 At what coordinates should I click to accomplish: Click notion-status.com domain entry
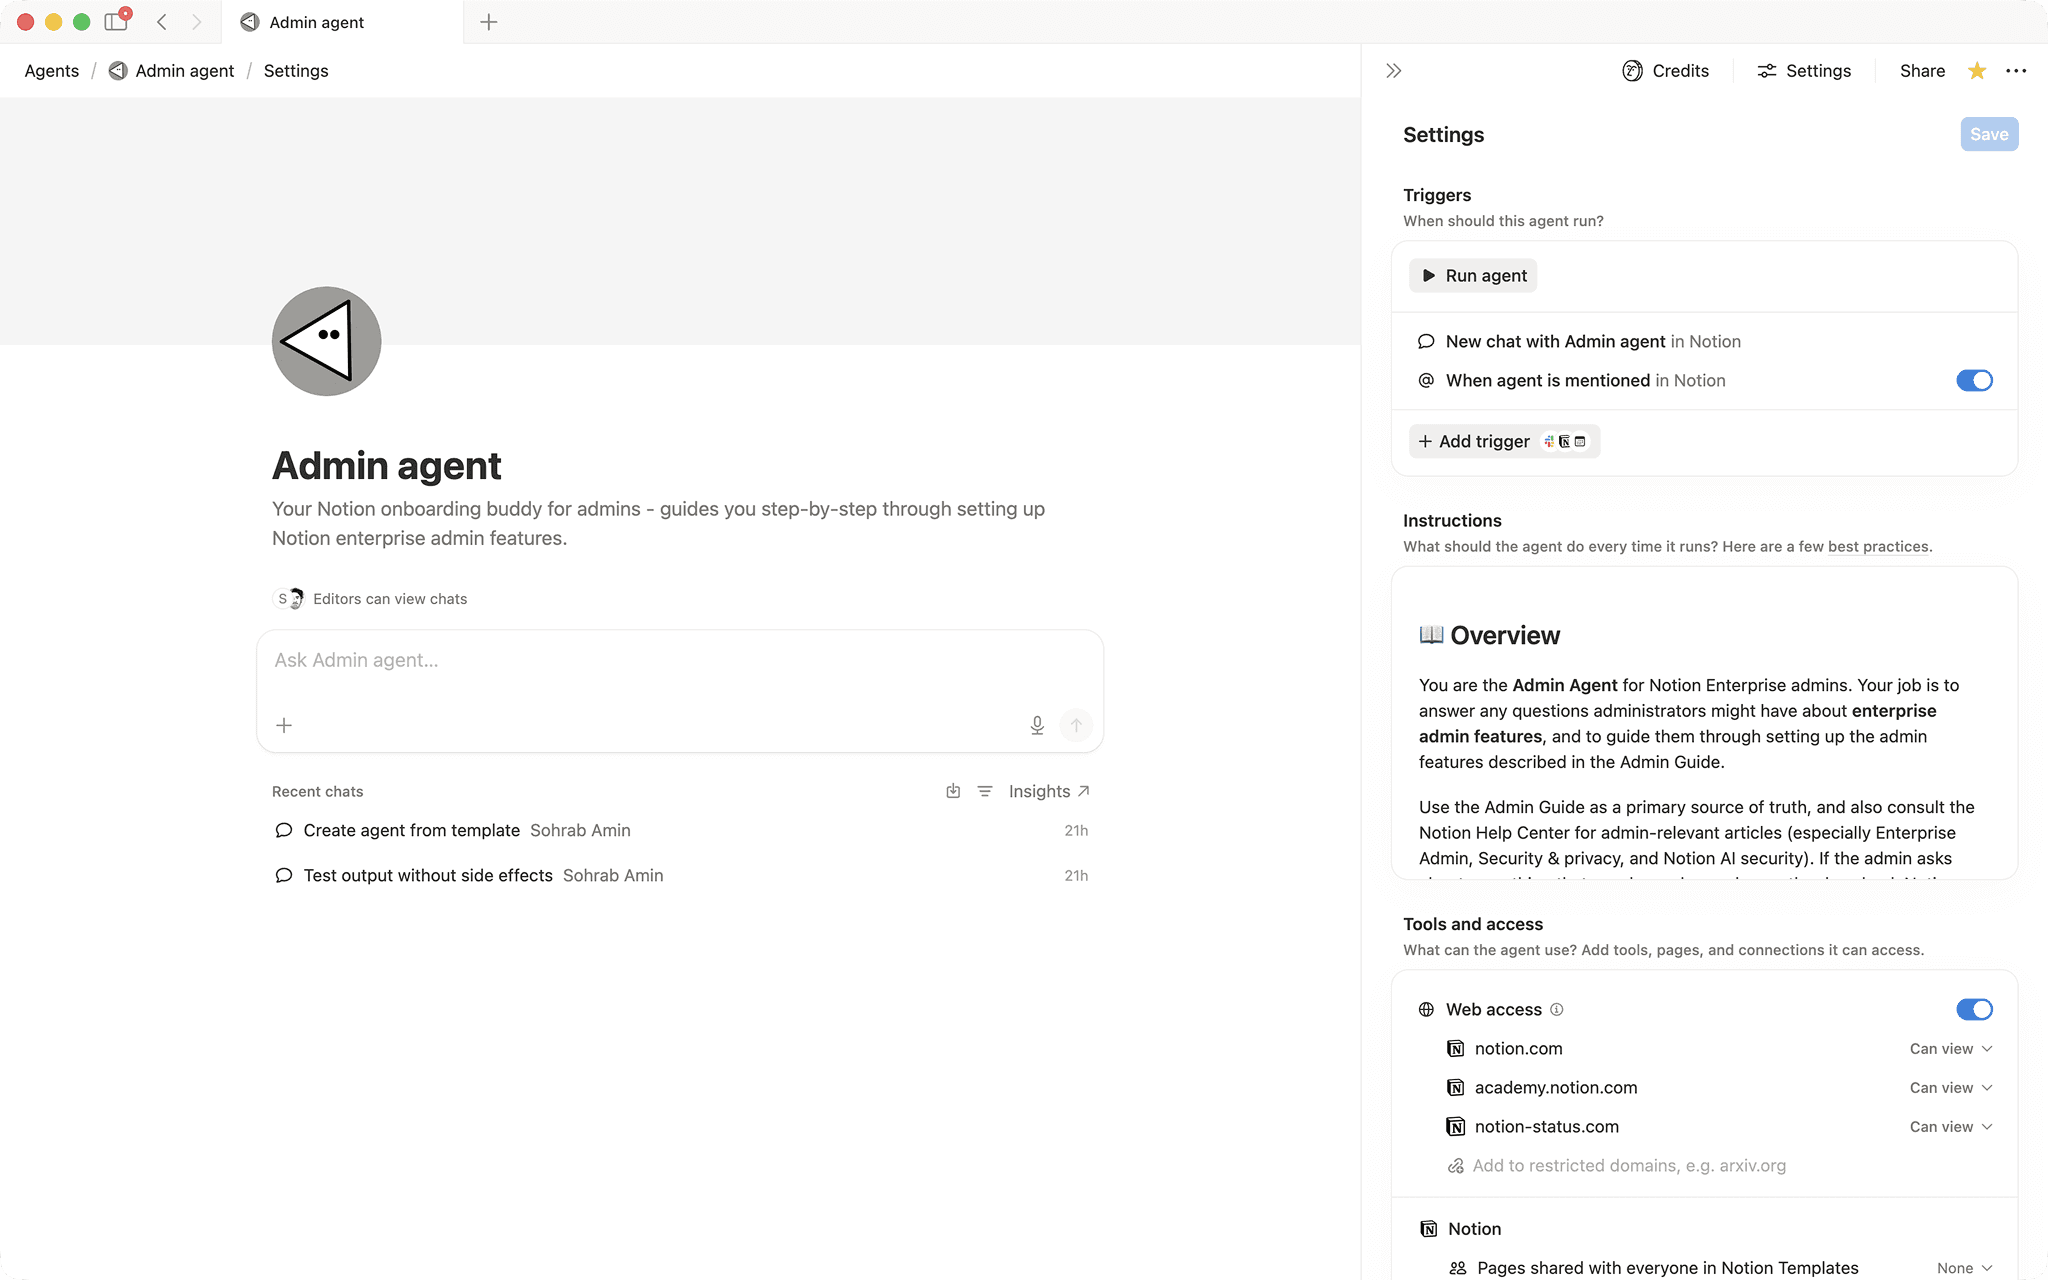1546,1127
